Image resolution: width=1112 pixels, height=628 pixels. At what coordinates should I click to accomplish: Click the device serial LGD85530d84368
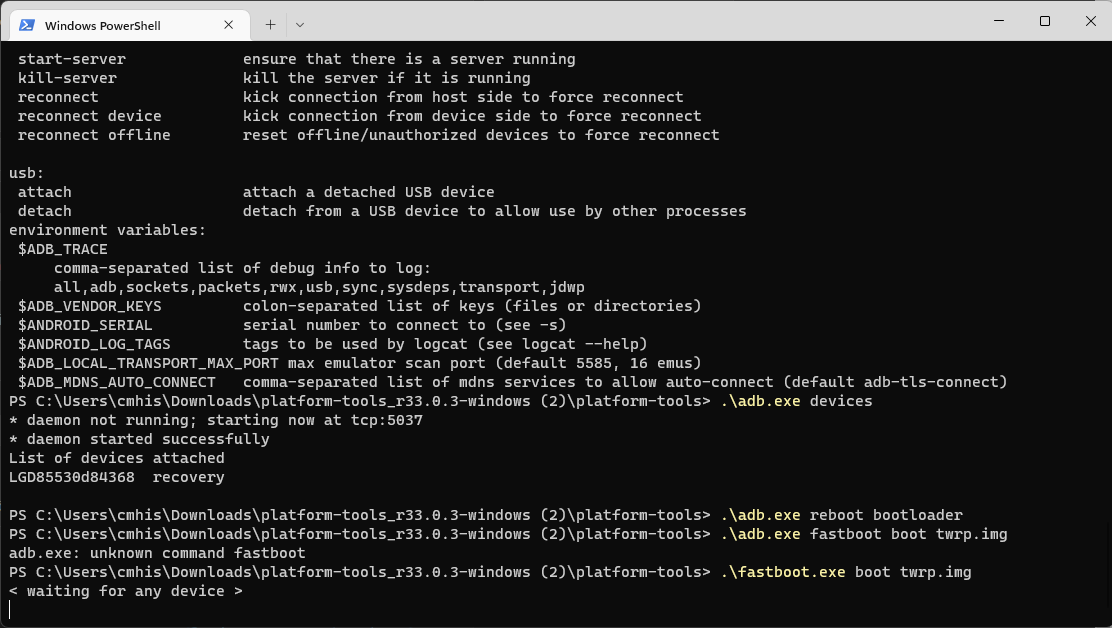coord(72,477)
